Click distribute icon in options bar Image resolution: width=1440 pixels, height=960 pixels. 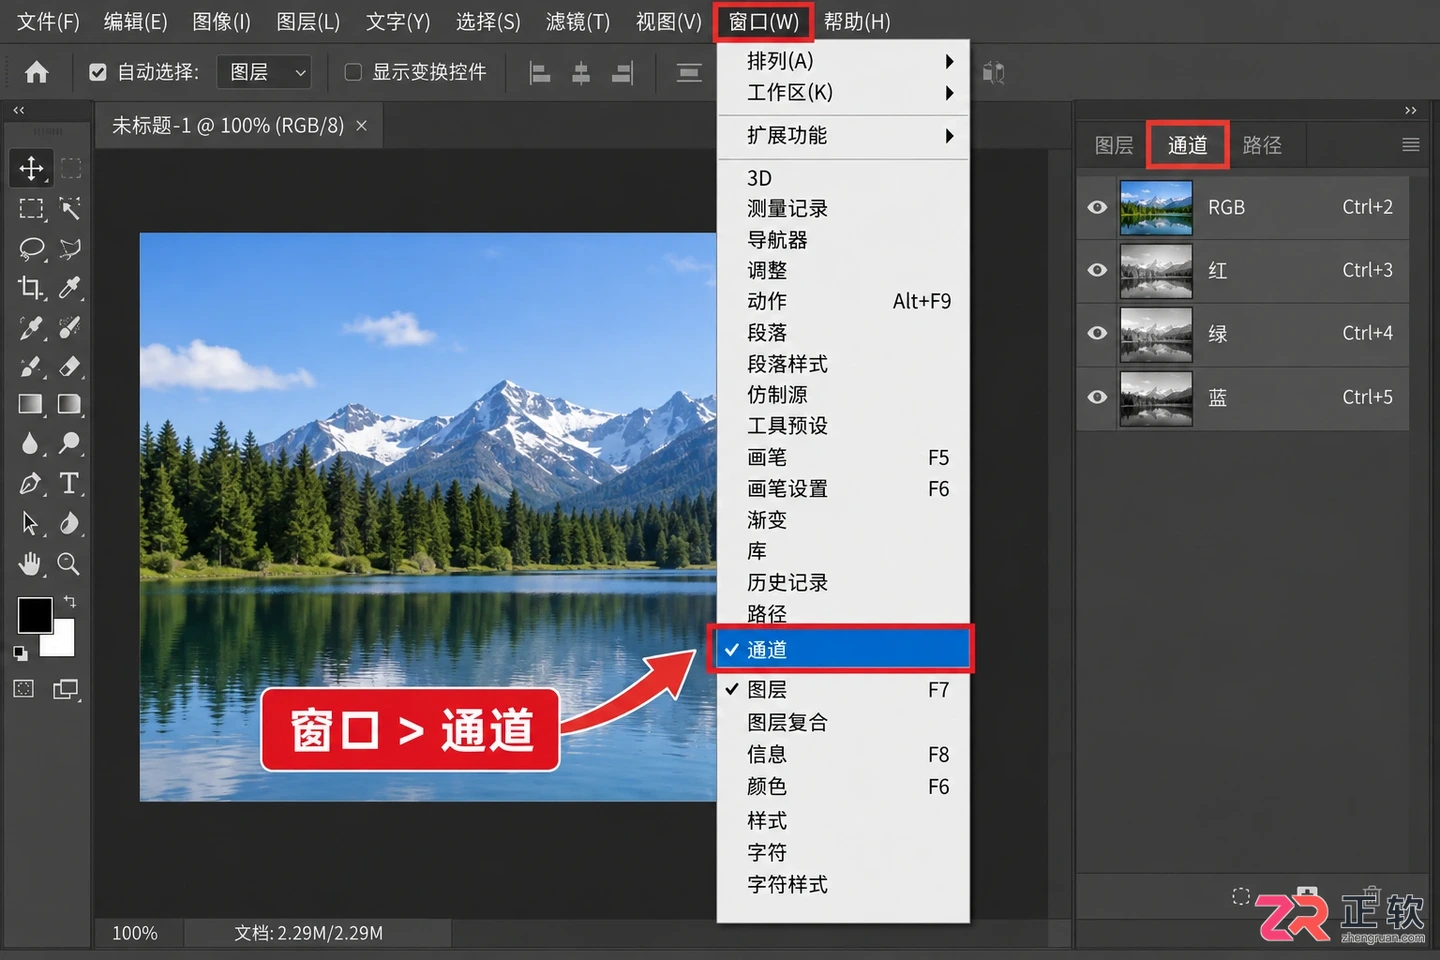(x=689, y=72)
